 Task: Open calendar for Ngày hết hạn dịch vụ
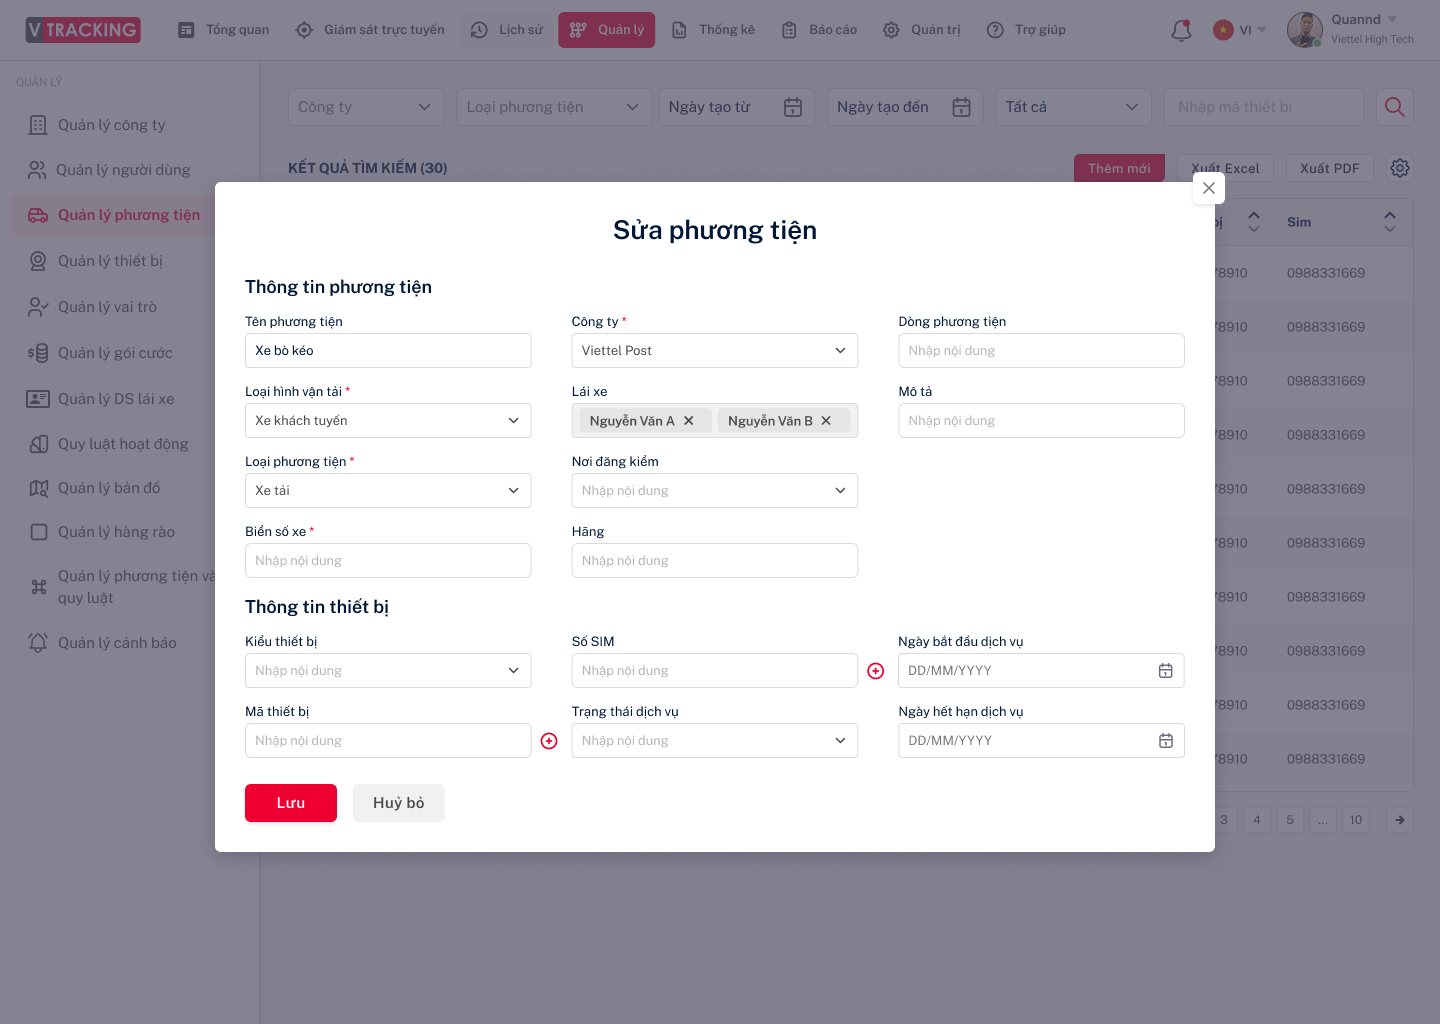pyautogui.click(x=1166, y=741)
